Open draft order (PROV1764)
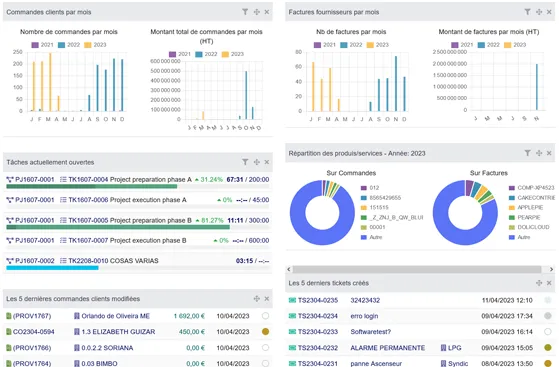This screenshot has width=559, height=367. (x=29, y=363)
